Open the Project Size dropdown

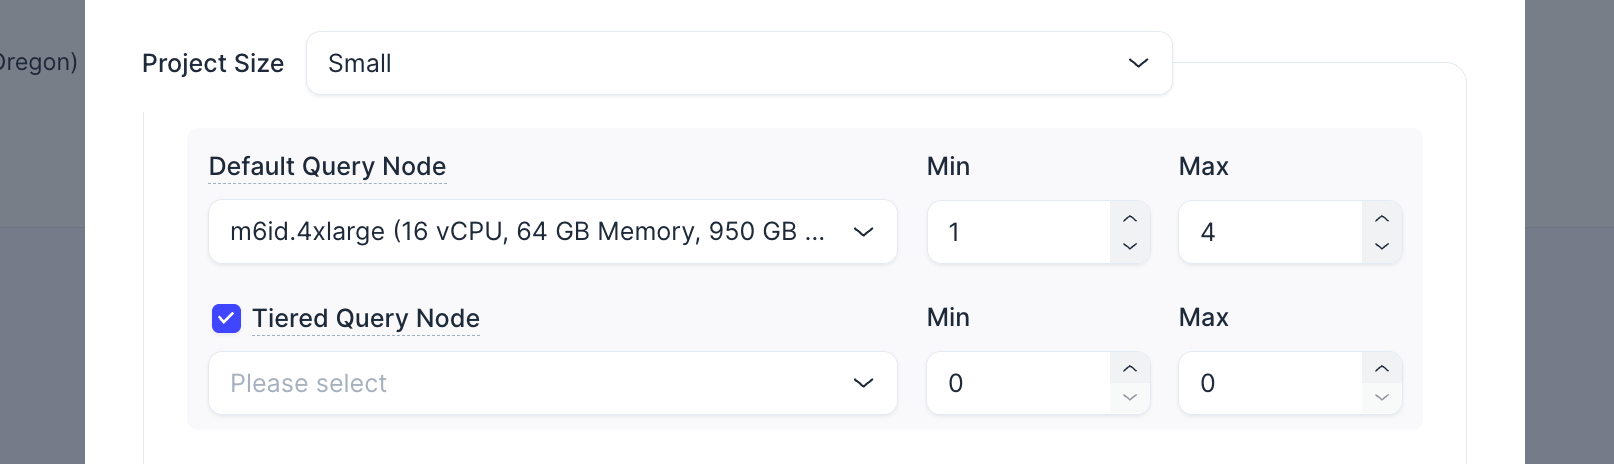click(738, 63)
